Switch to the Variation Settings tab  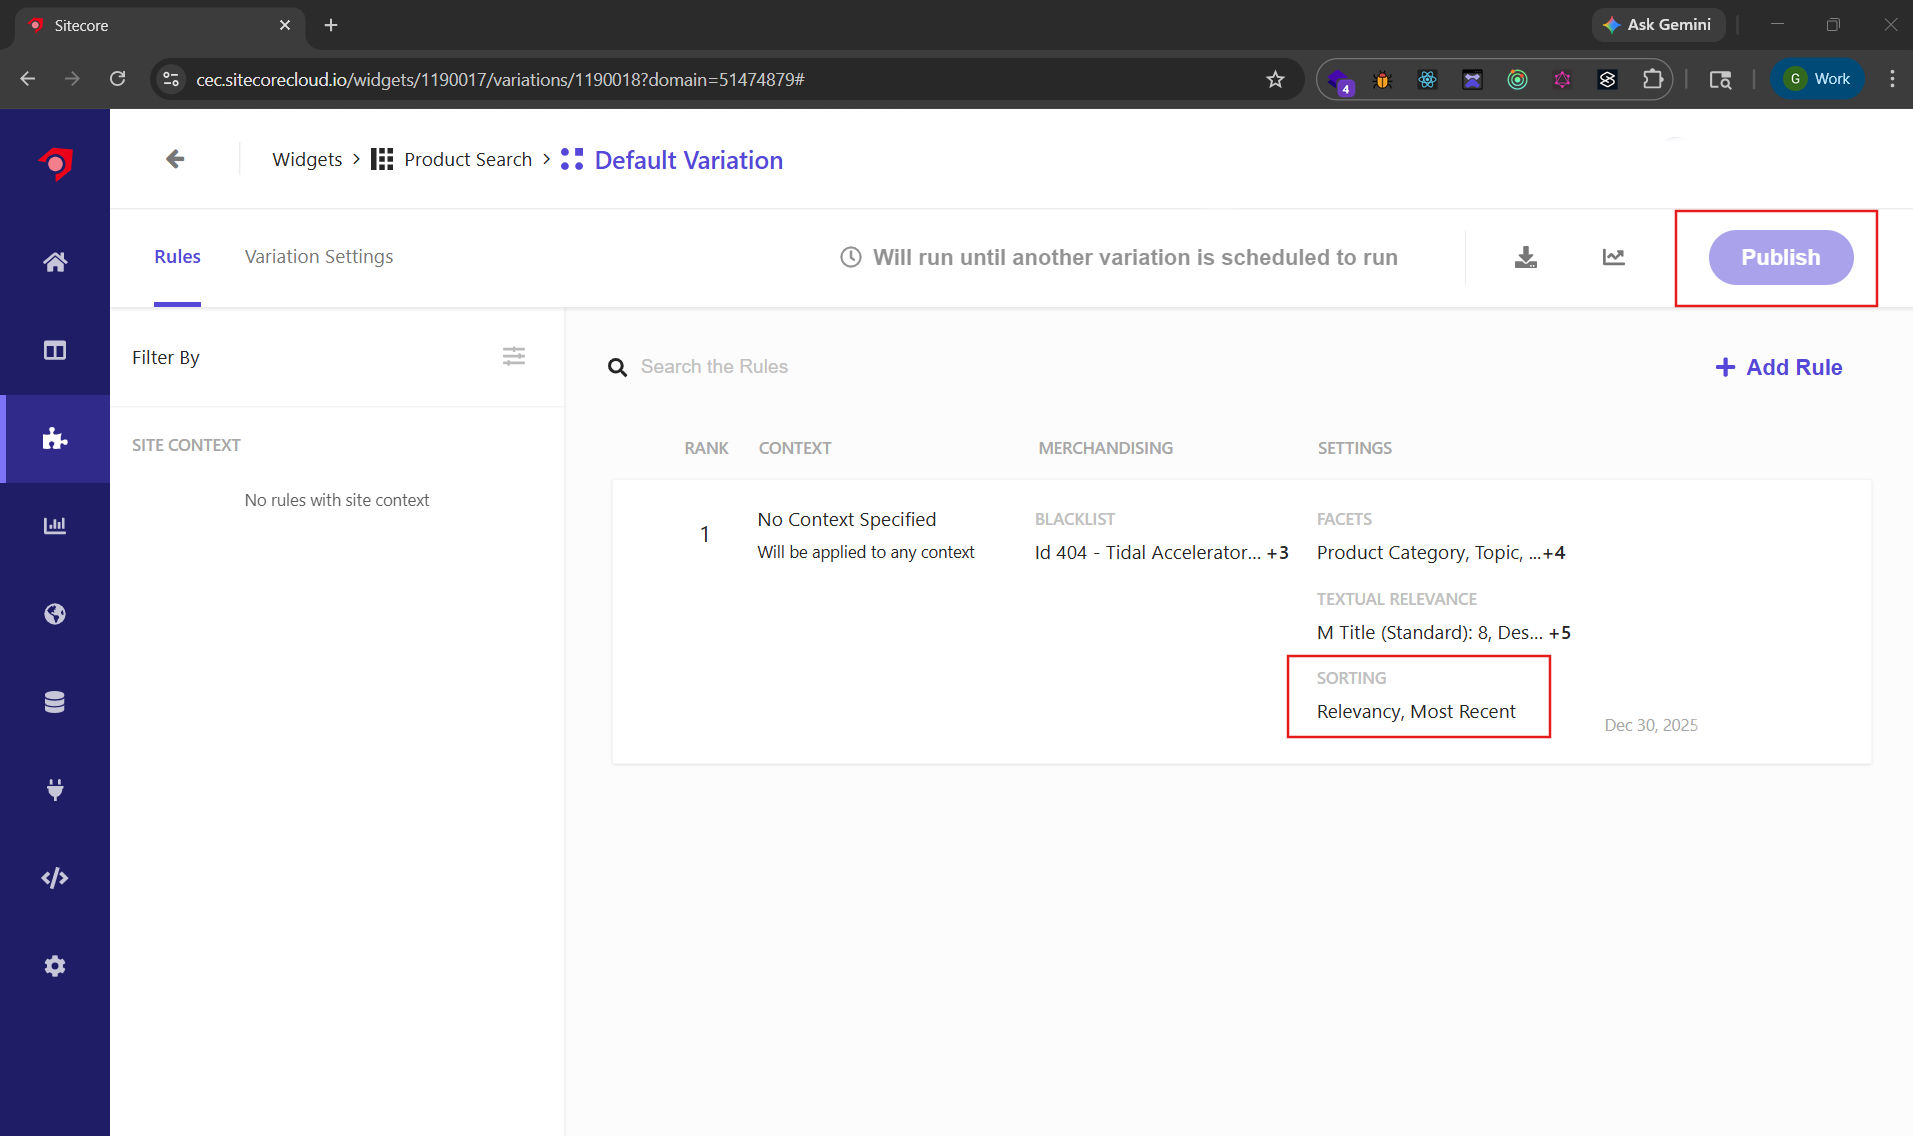pyautogui.click(x=319, y=257)
